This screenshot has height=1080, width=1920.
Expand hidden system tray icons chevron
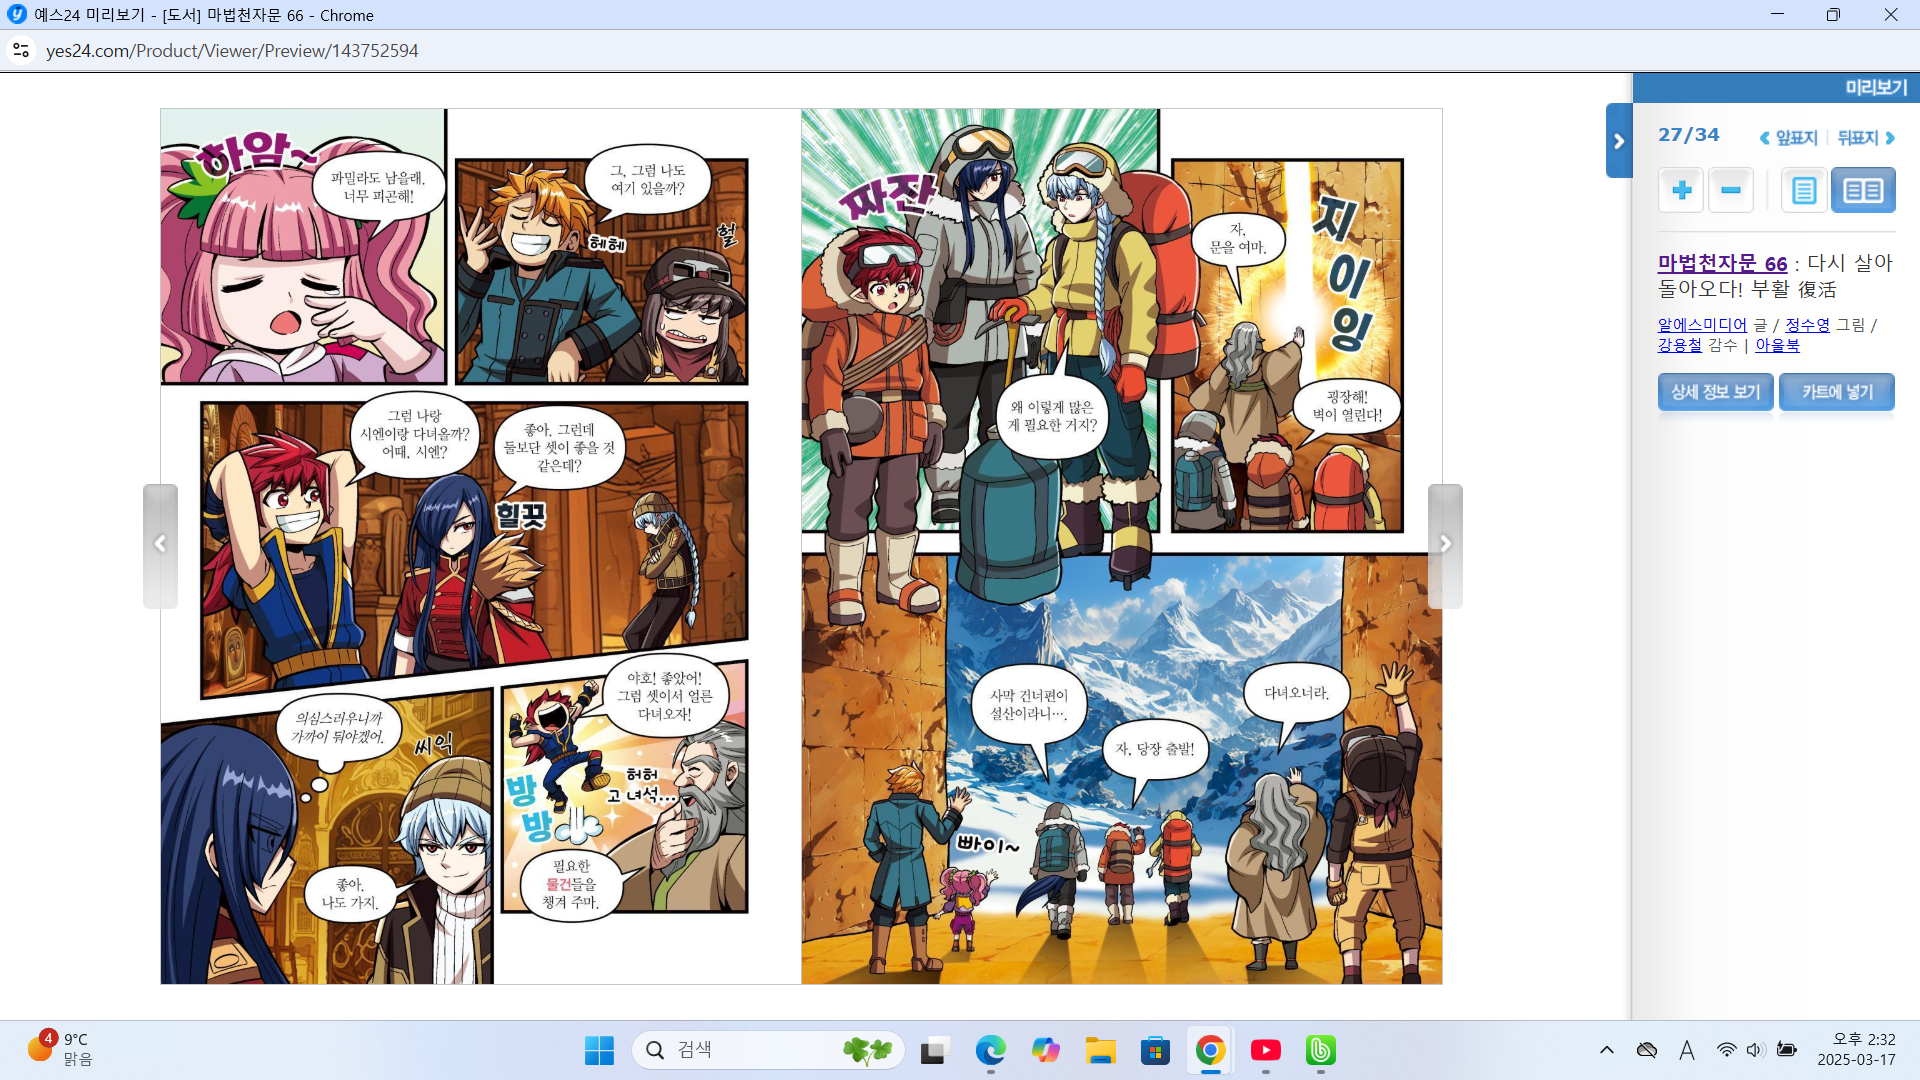(x=1606, y=1050)
